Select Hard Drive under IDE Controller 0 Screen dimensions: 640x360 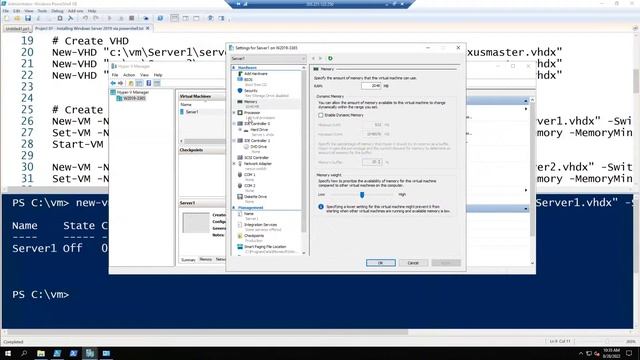pos(259,129)
